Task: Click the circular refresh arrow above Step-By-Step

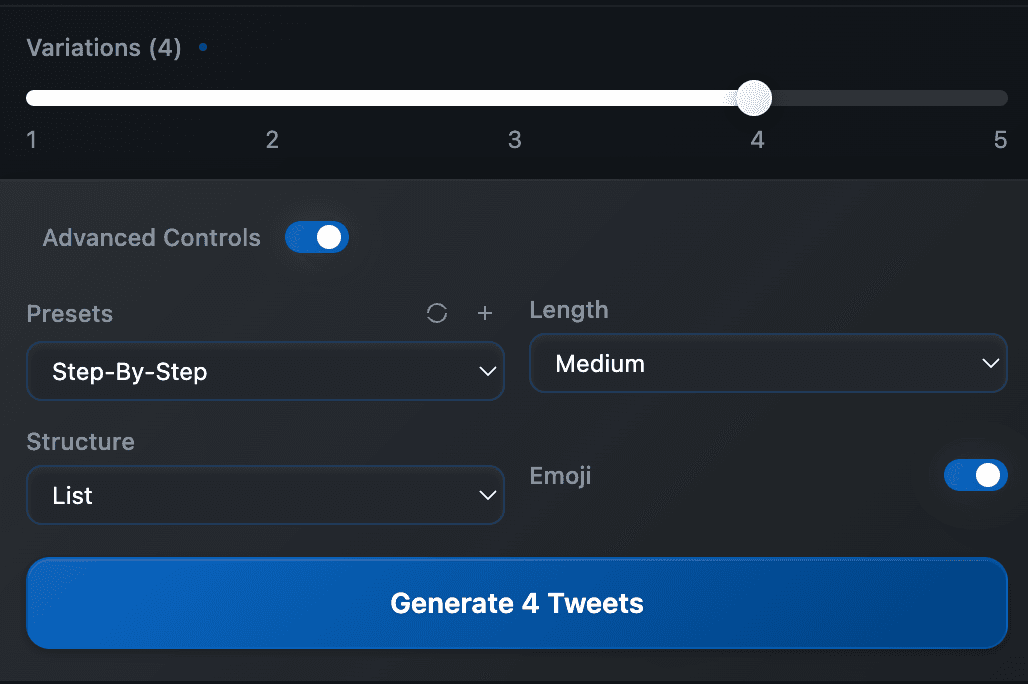Action: click(437, 313)
